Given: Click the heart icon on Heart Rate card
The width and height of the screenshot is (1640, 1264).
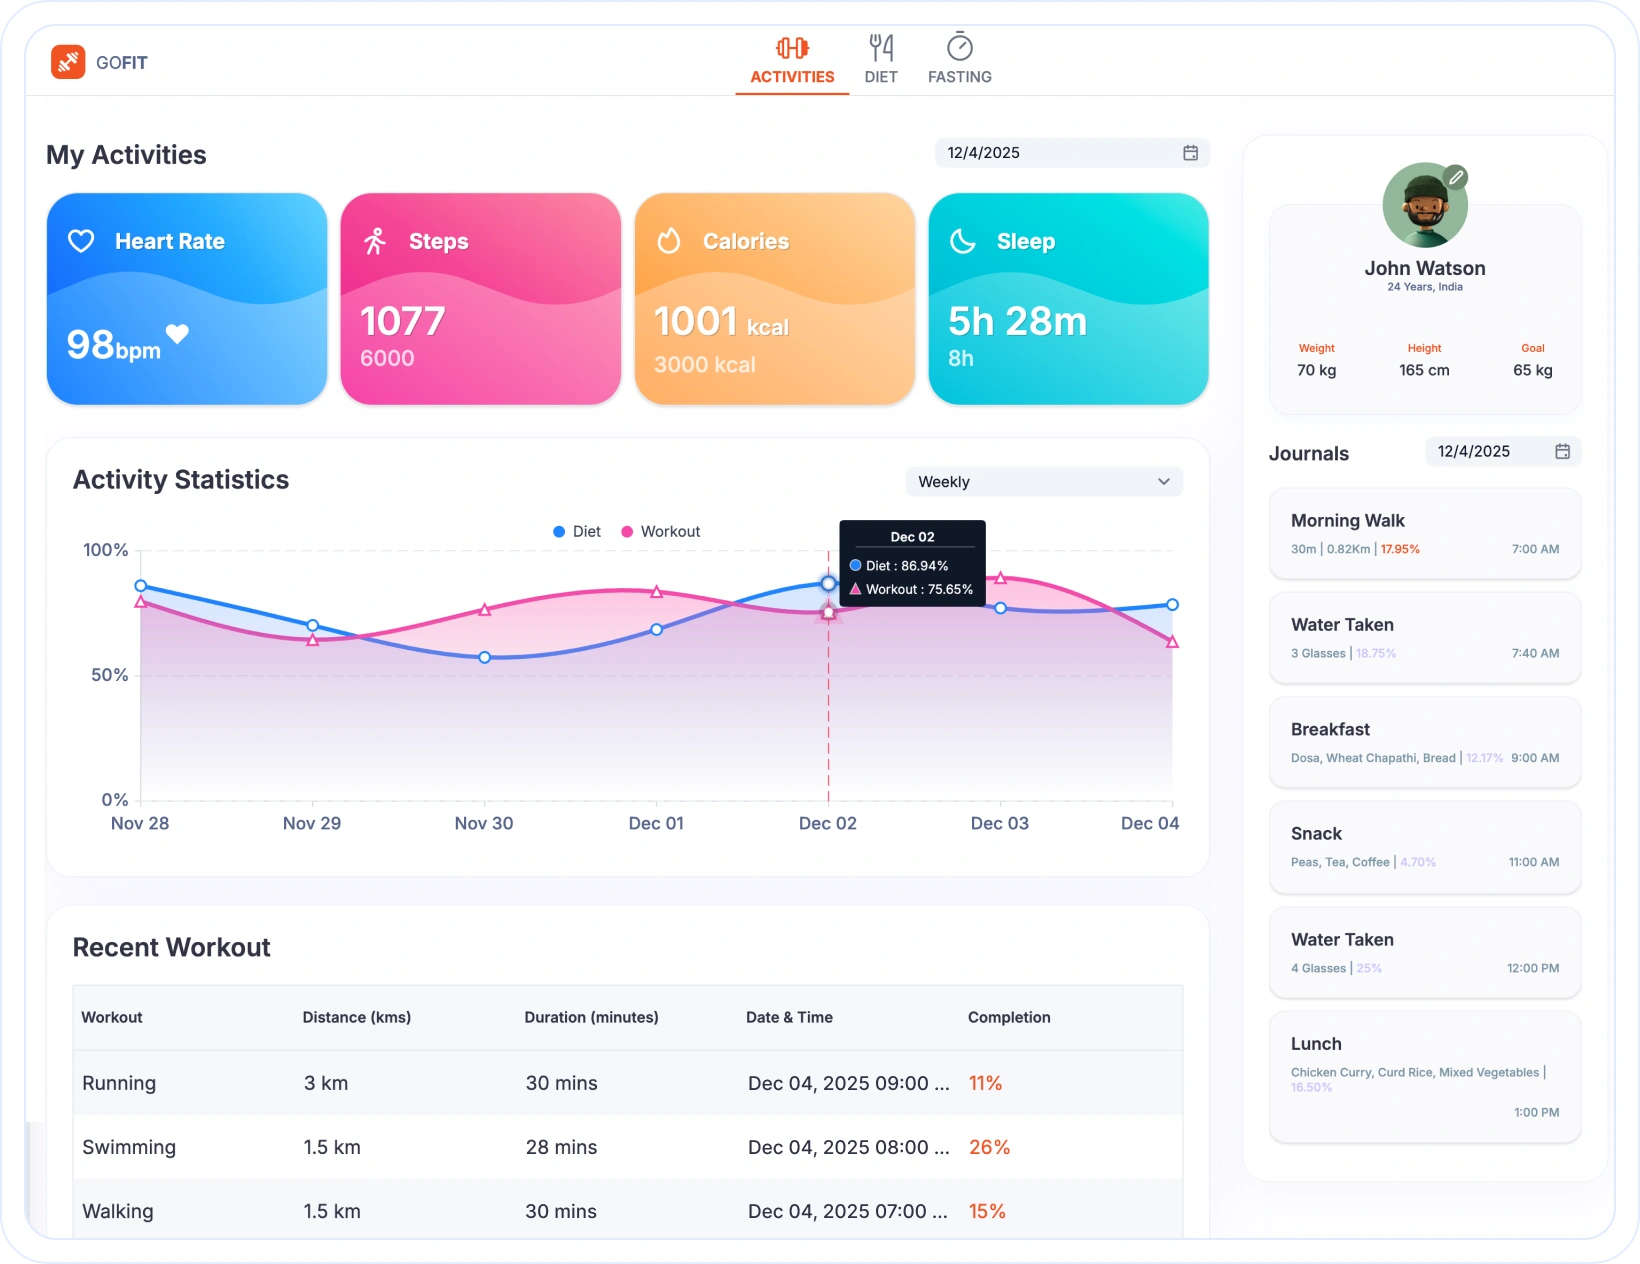Looking at the screenshot, I should coord(81,241).
